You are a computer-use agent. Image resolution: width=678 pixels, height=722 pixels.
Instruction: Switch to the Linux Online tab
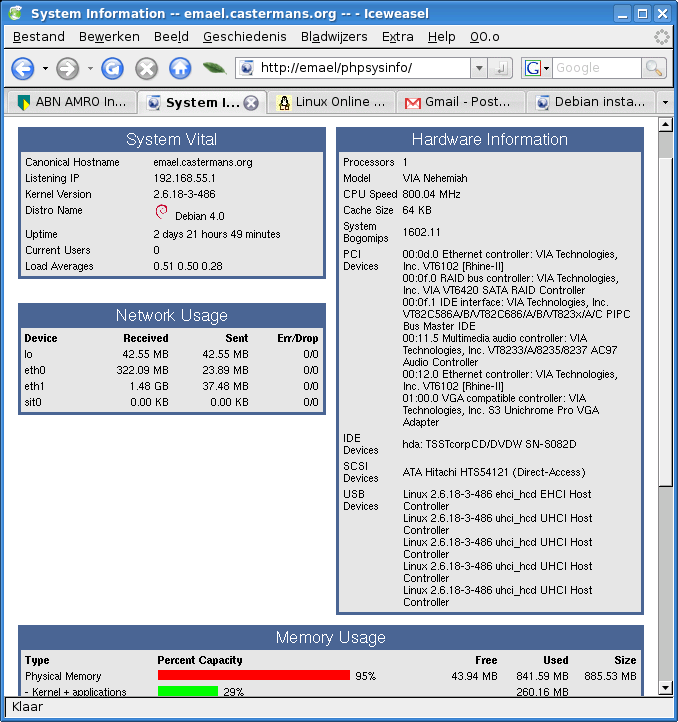click(x=332, y=102)
